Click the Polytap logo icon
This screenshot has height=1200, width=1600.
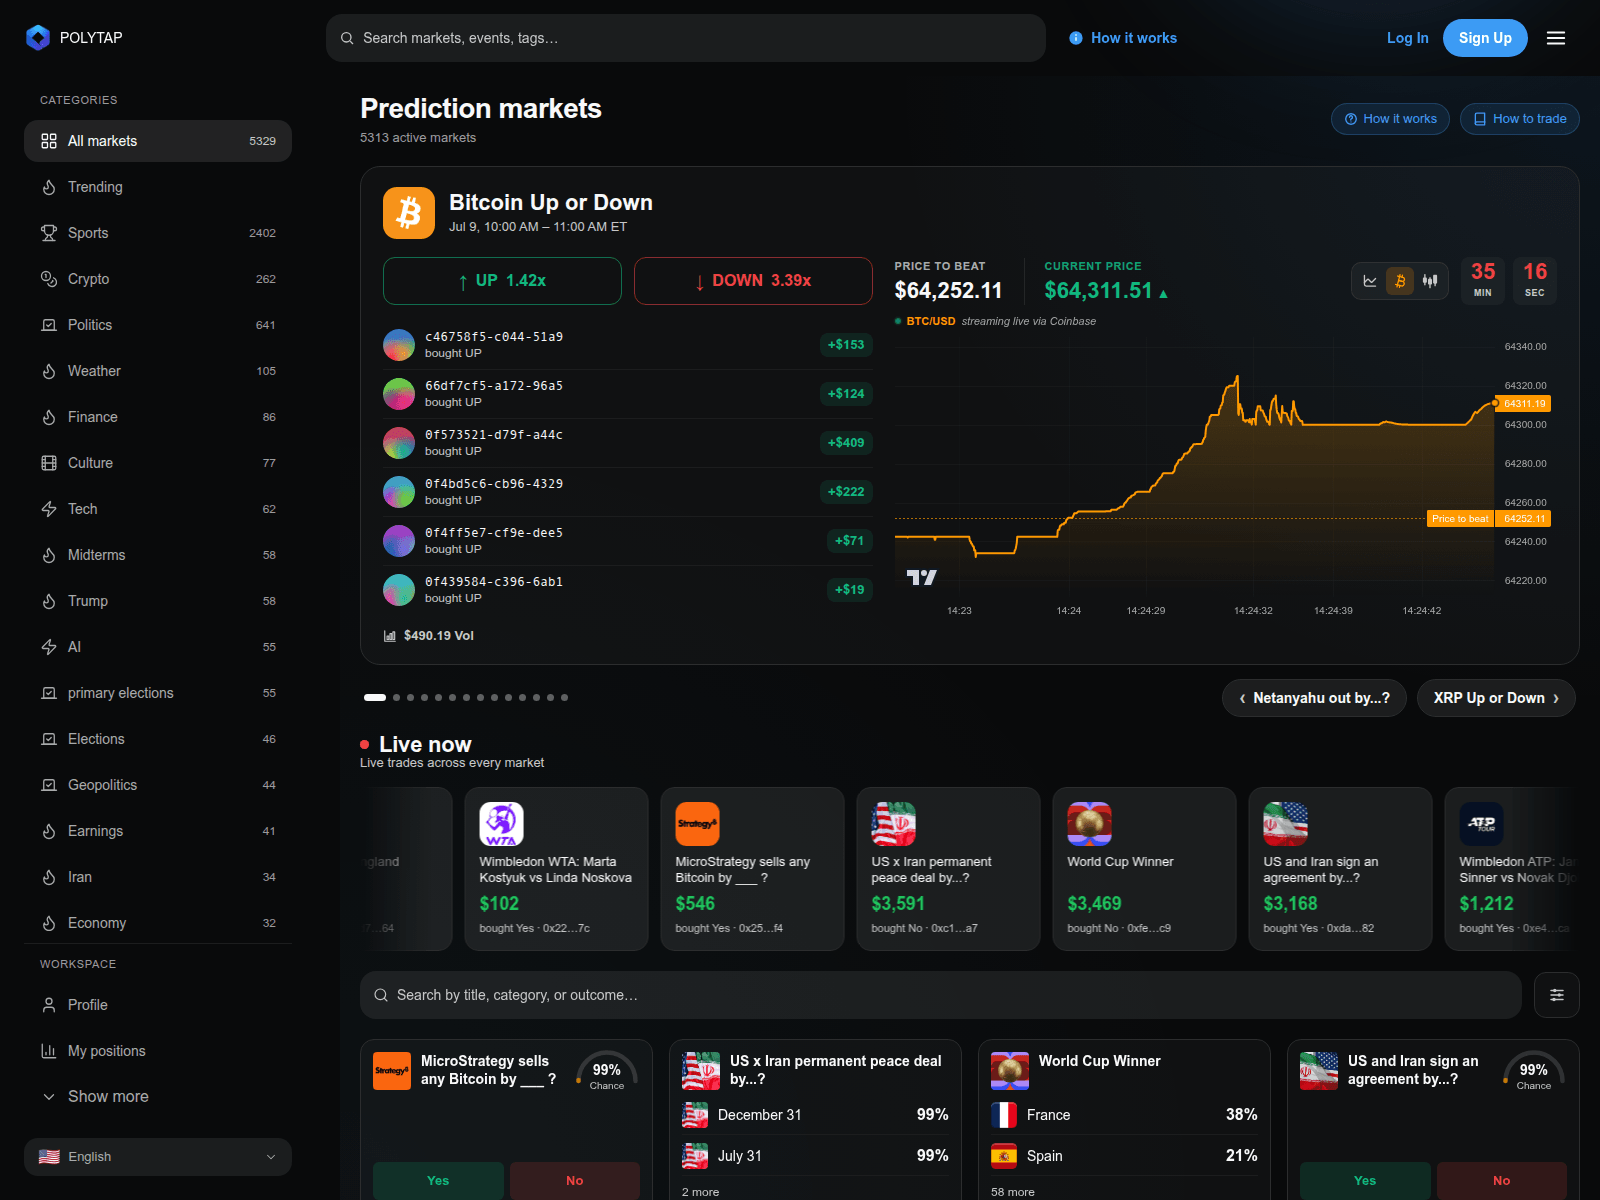(x=38, y=38)
